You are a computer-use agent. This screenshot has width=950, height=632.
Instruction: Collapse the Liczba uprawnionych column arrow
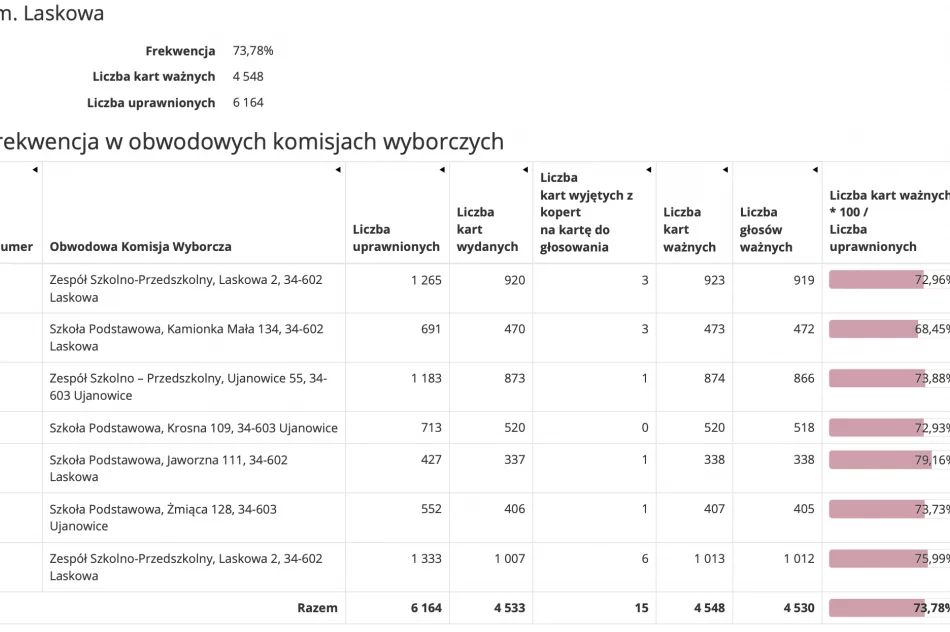441,169
